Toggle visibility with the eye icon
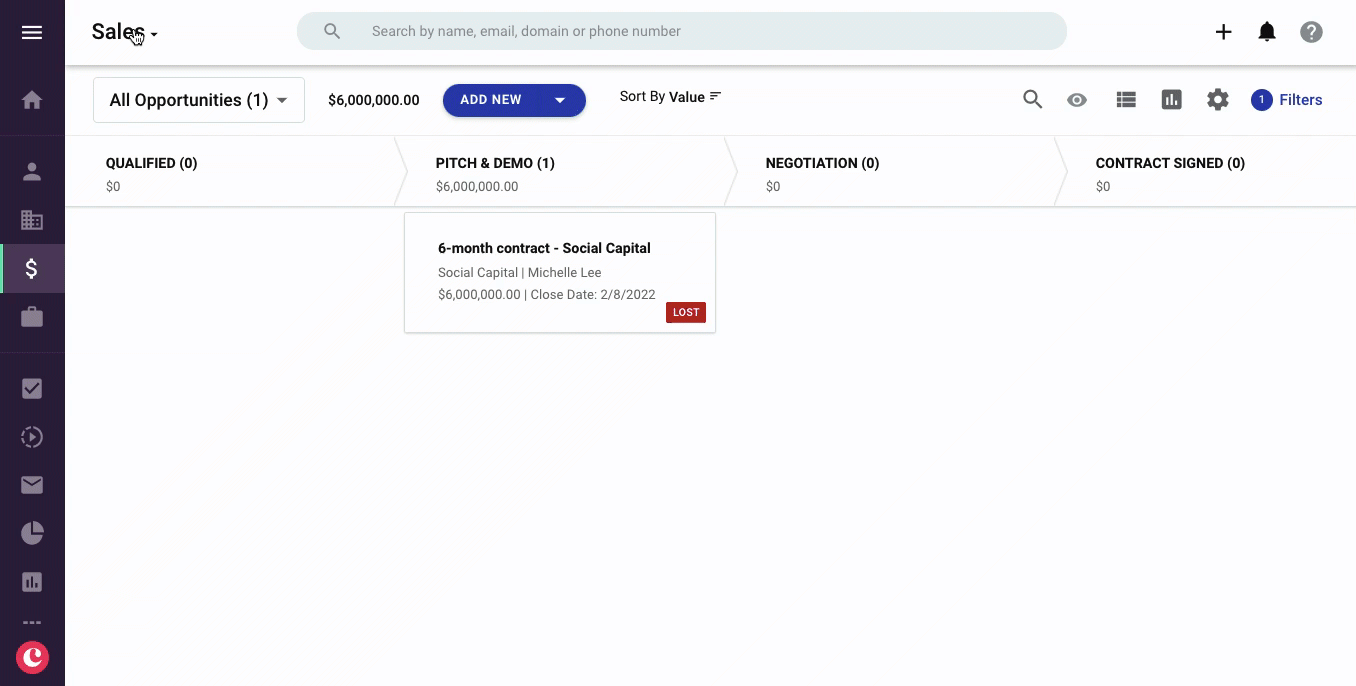Screen dimensions: 1356x686 [x=1077, y=100]
